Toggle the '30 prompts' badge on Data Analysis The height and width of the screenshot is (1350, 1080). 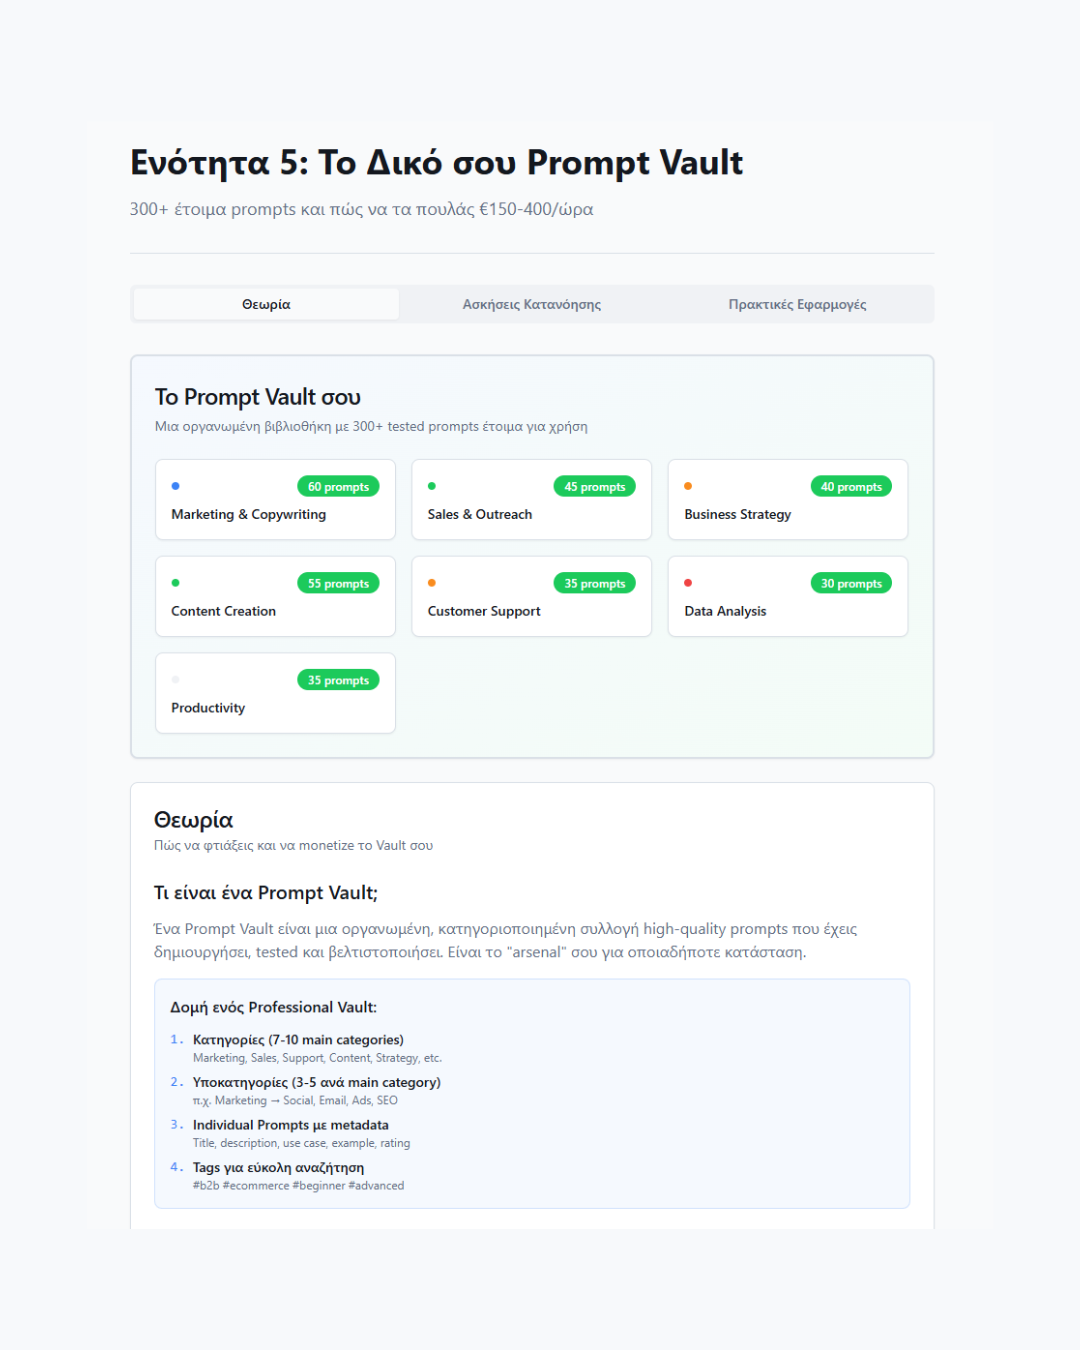851,583
